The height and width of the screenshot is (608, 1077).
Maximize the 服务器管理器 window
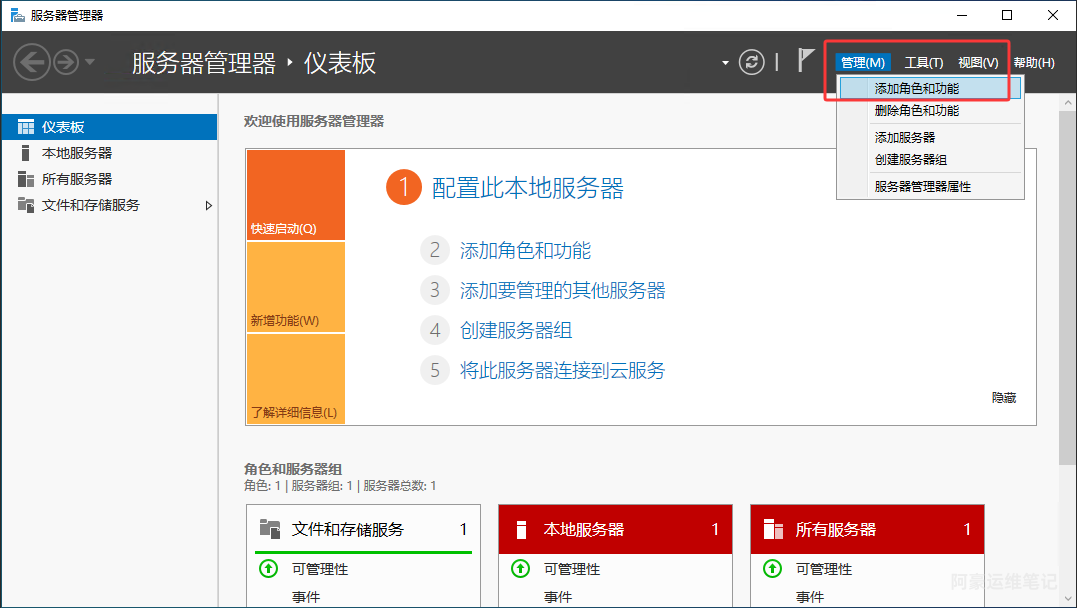1007,15
